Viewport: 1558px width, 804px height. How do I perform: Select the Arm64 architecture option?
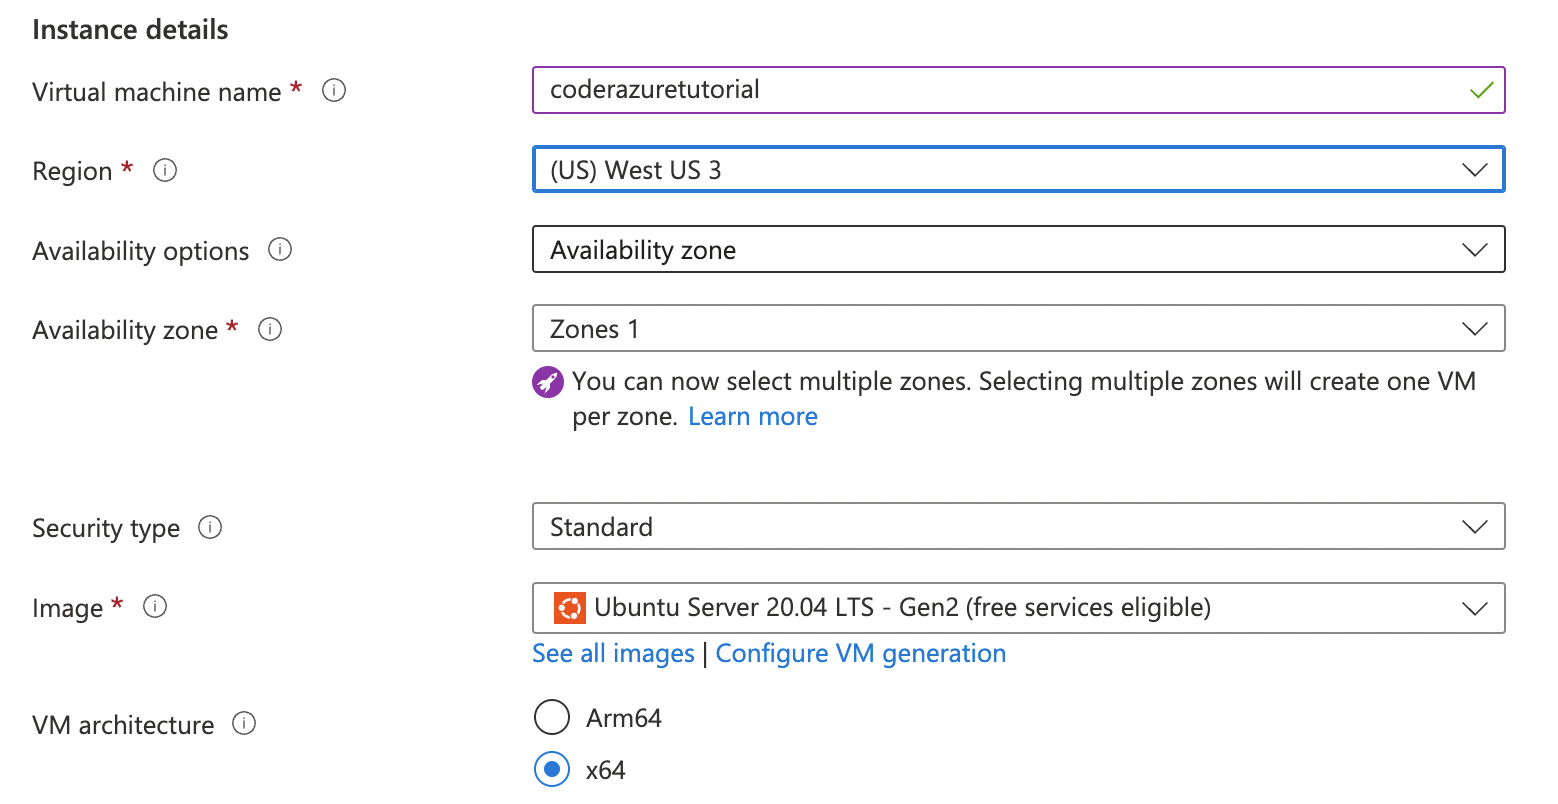coord(552,717)
